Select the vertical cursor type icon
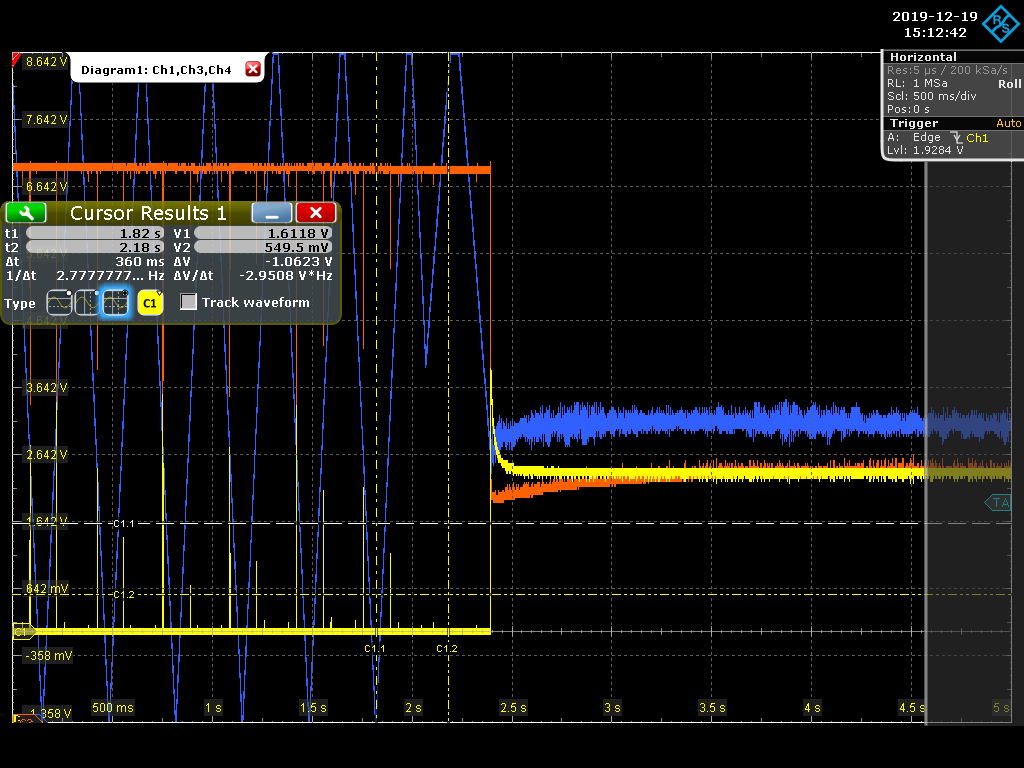1024x768 pixels. [x=87, y=302]
